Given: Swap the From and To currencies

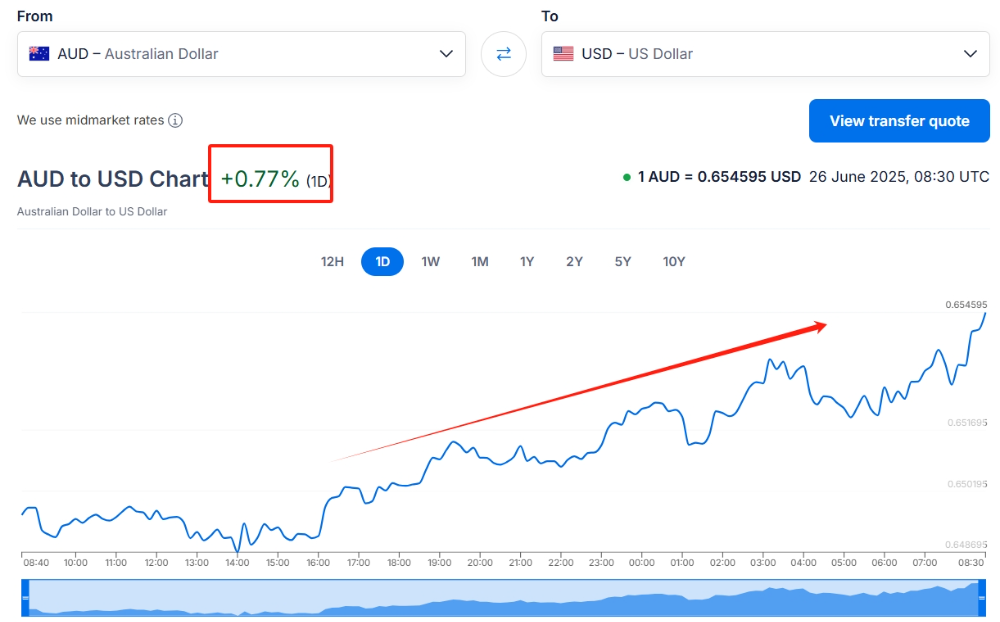Looking at the screenshot, I should [503, 54].
